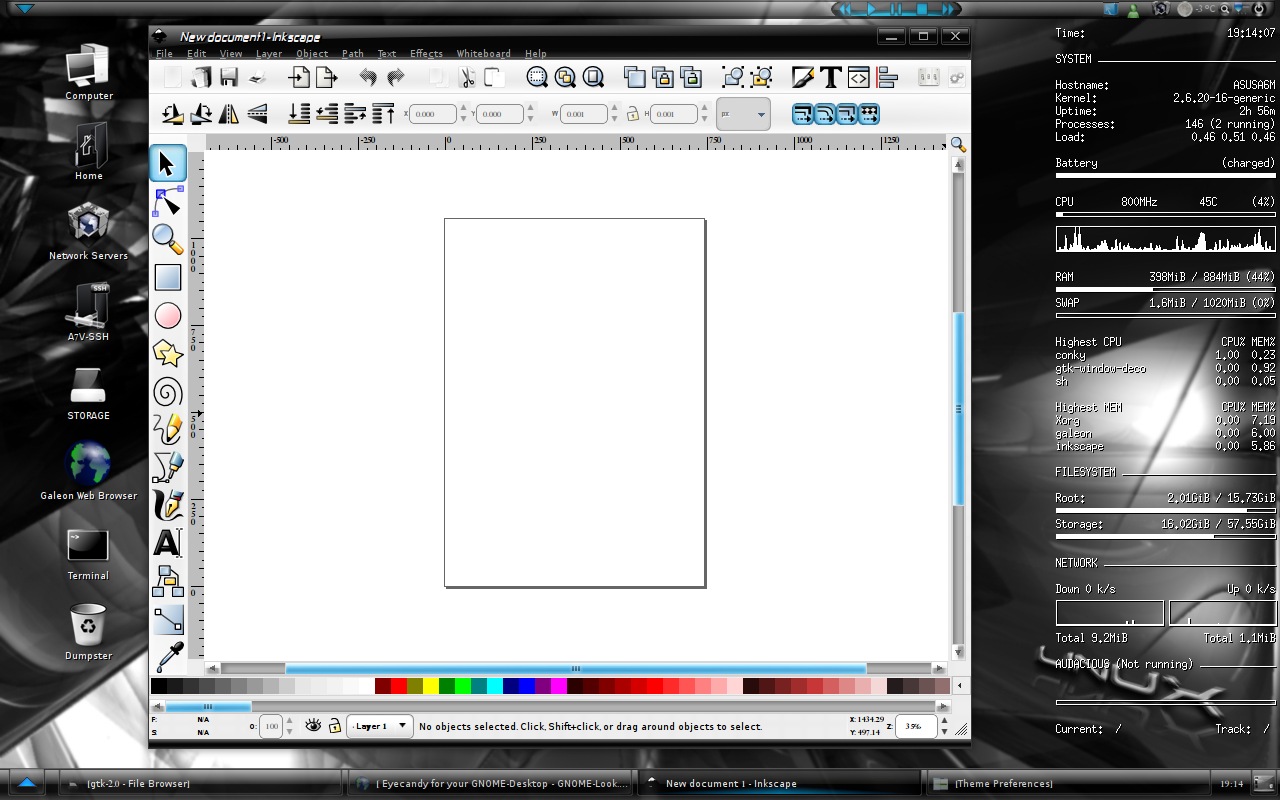
Task: Select the Pen Bezier tool
Action: point(167,467)
